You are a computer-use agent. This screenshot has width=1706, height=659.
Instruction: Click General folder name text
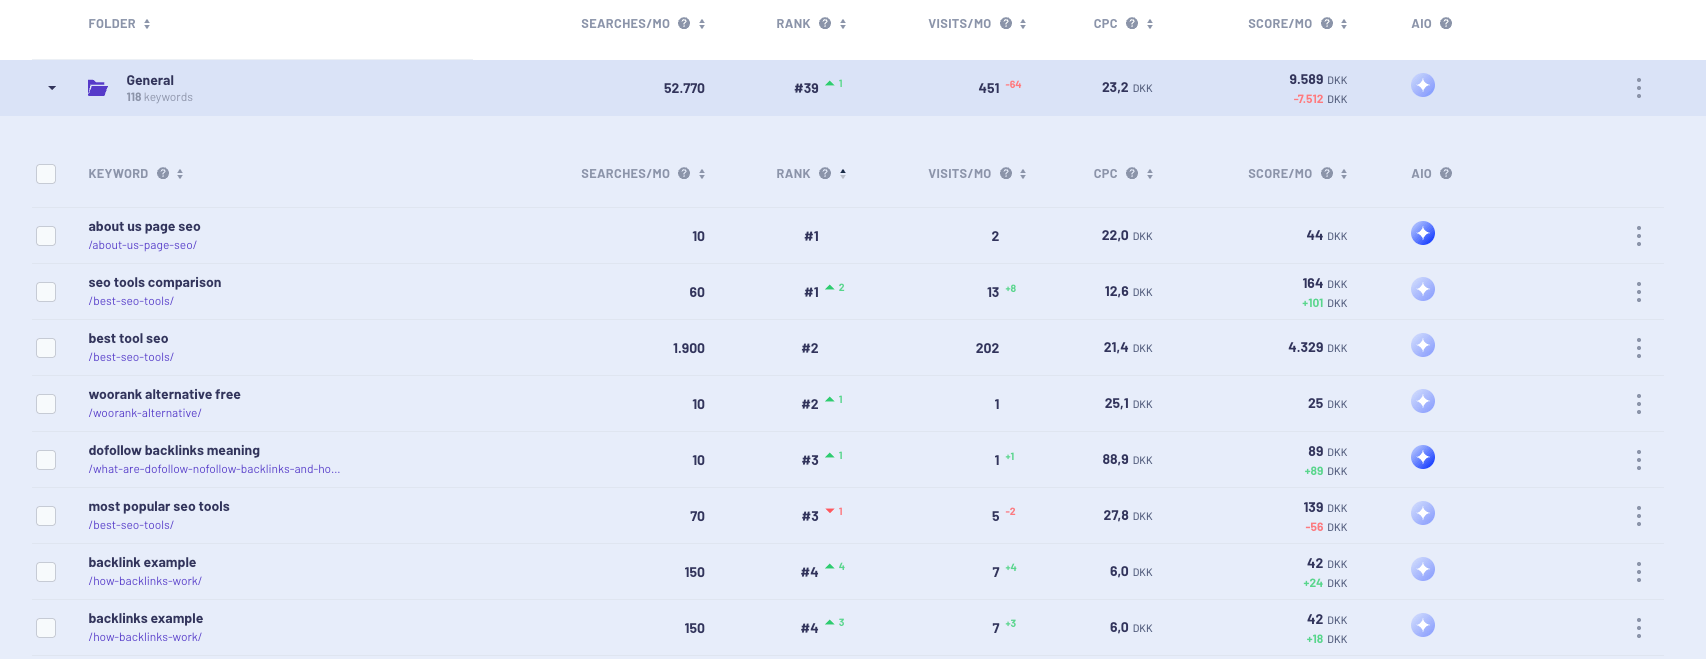coord(150,81)
